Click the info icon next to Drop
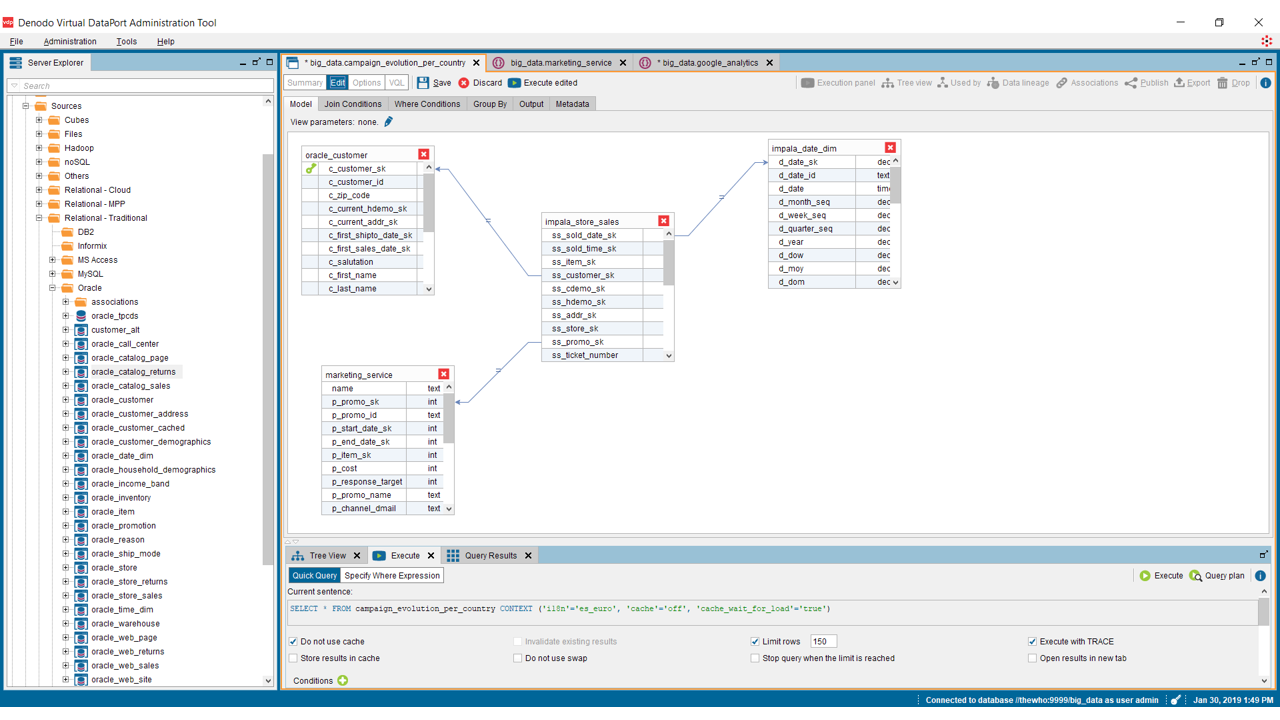Screen dimensions: 1280x720 point(1265,83)
